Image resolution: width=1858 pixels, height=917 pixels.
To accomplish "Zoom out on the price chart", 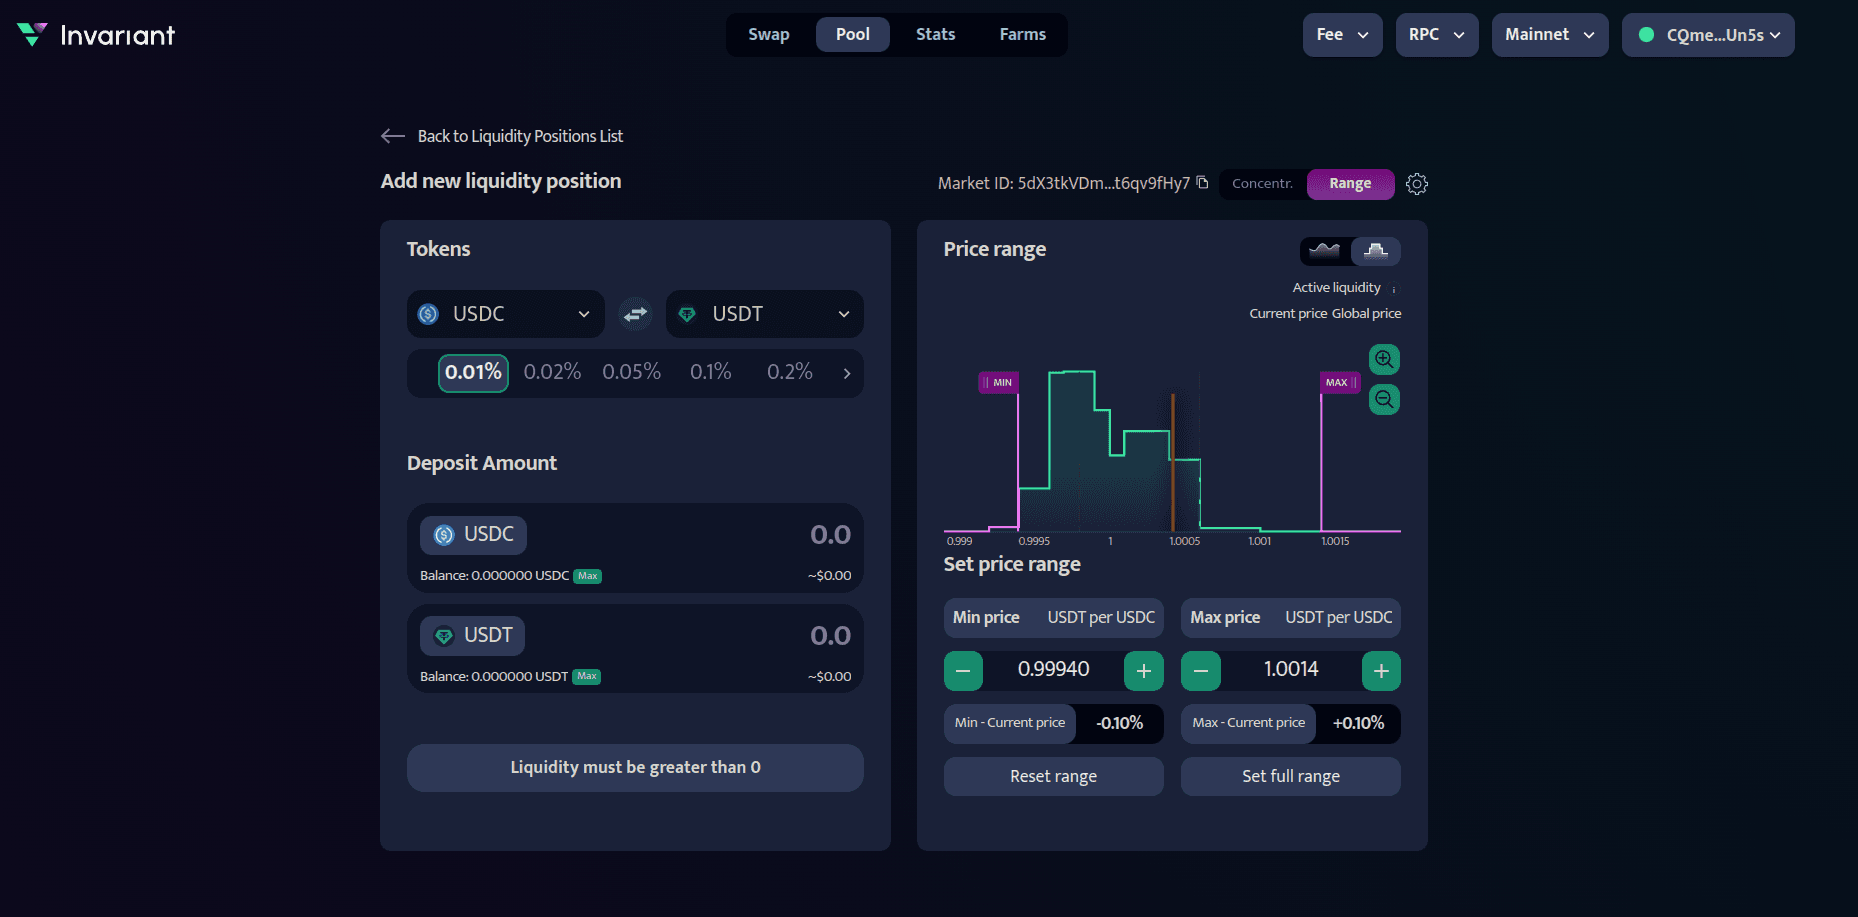I will [1384, 400].
